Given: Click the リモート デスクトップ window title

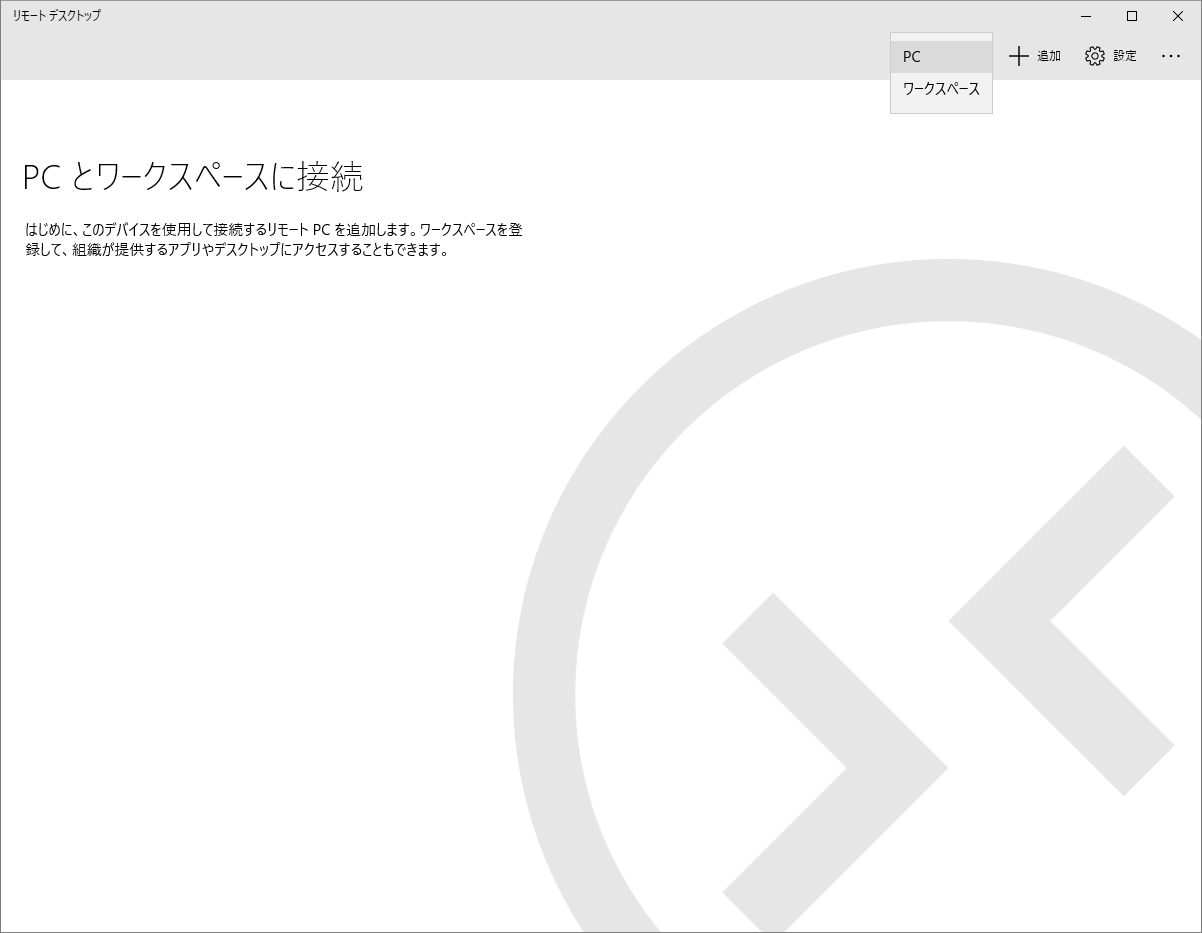Looking at the screenshot, I should [x=57, y=16].
